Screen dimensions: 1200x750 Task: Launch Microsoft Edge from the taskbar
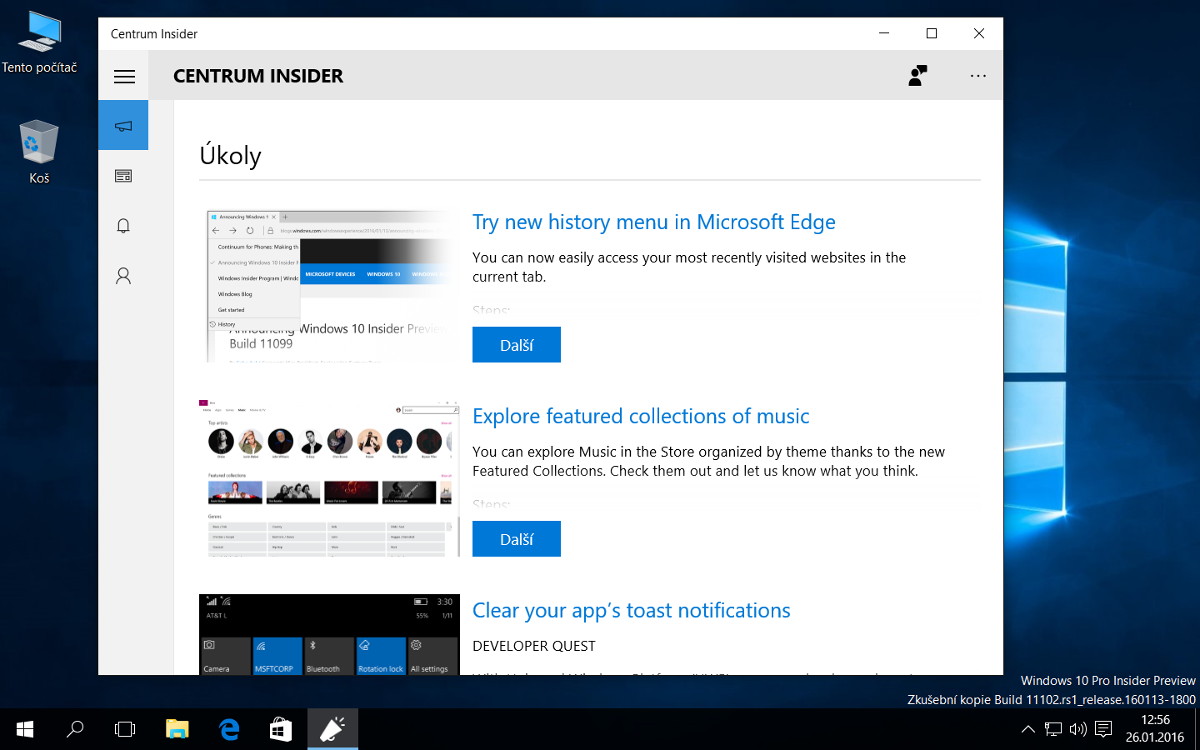pyautogui.click(x=229, y=729)
